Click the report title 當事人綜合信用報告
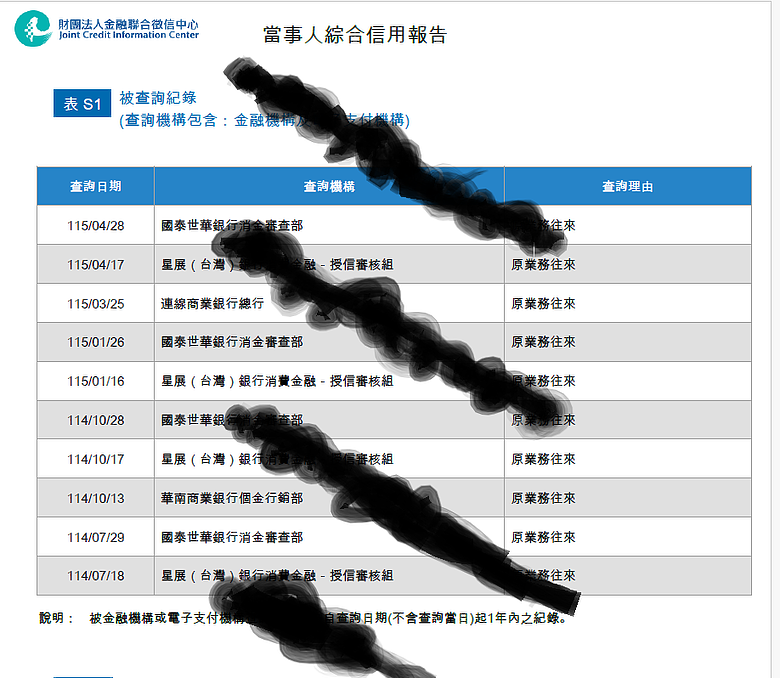 (355, 35)
